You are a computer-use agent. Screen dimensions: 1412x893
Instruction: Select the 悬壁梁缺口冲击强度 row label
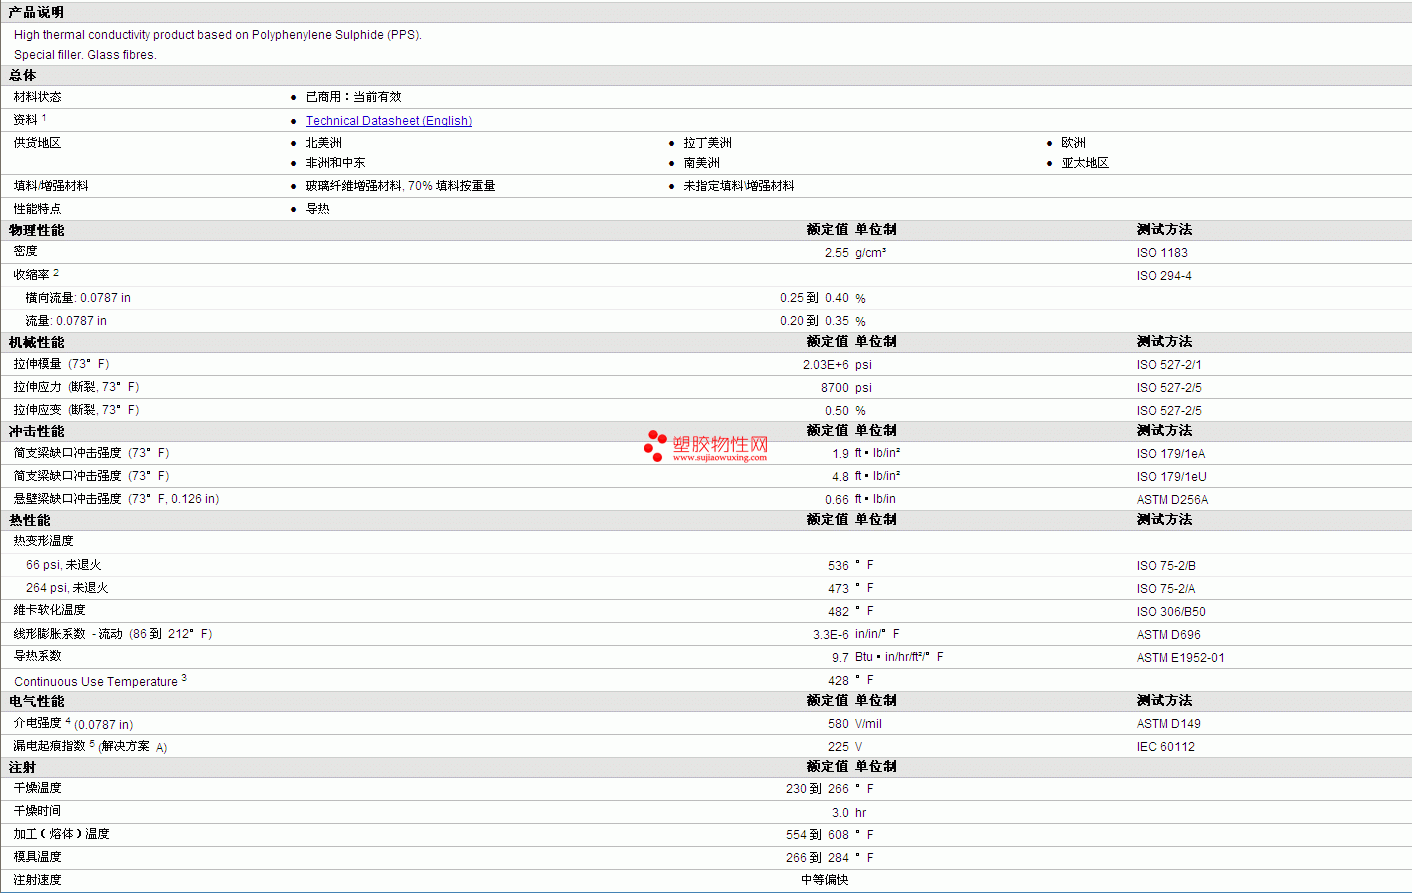(x=116, y=499)
